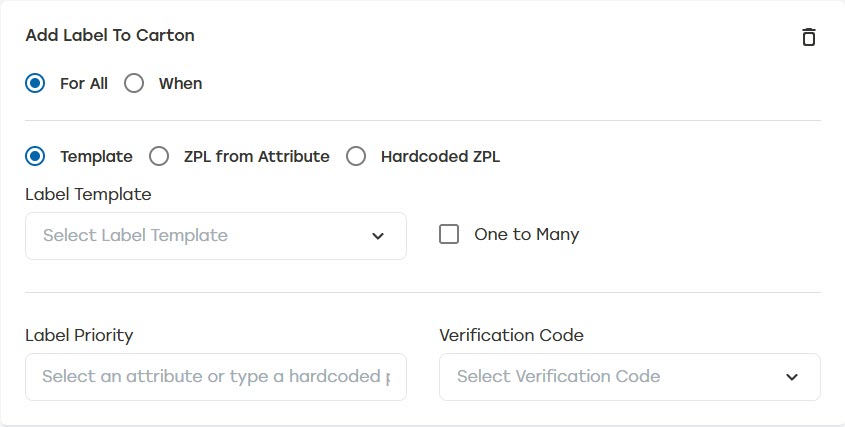Click the Add Label To Carton heading
This screenshot has height=427, width=845.
point(110,35)
